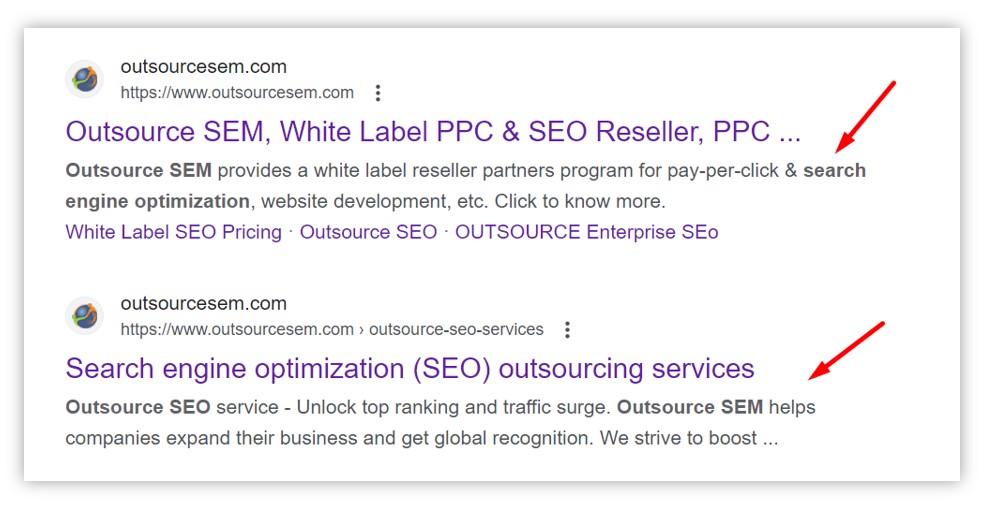Image resolution: width=1004 pixels, height=513 pixels.
Task: Click the https://www.outsourcesem.com URL of the first result
Action: tap(237, 93)
